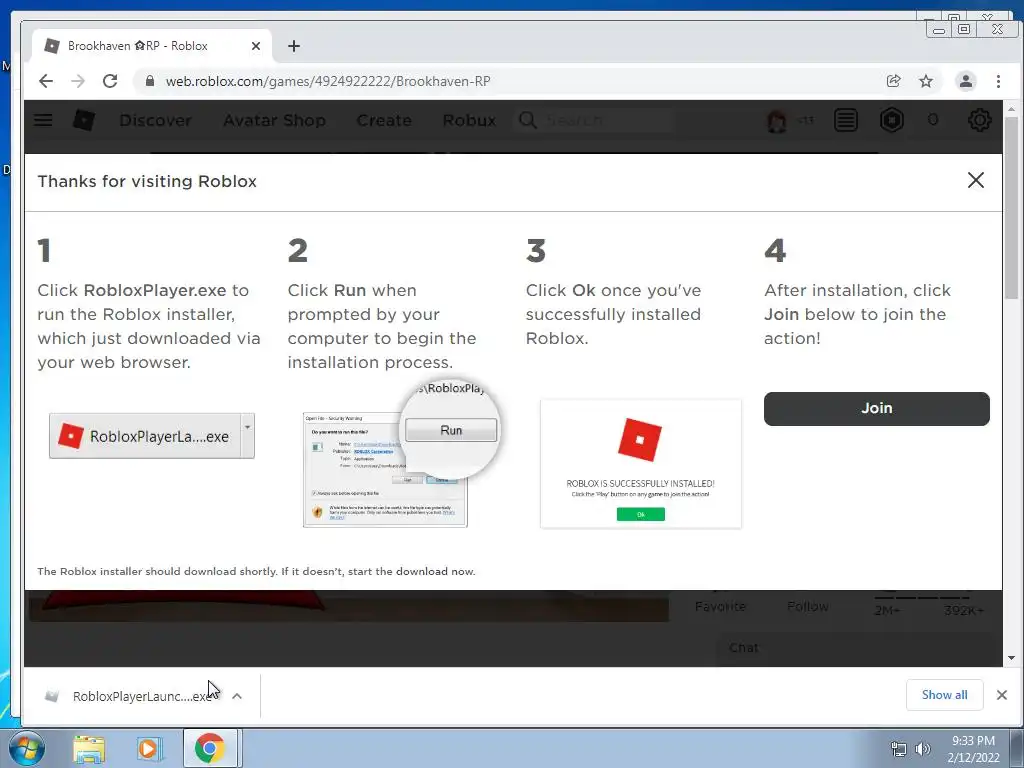Click the volume speaker tray icon
1024x768 pixels.
922,749
